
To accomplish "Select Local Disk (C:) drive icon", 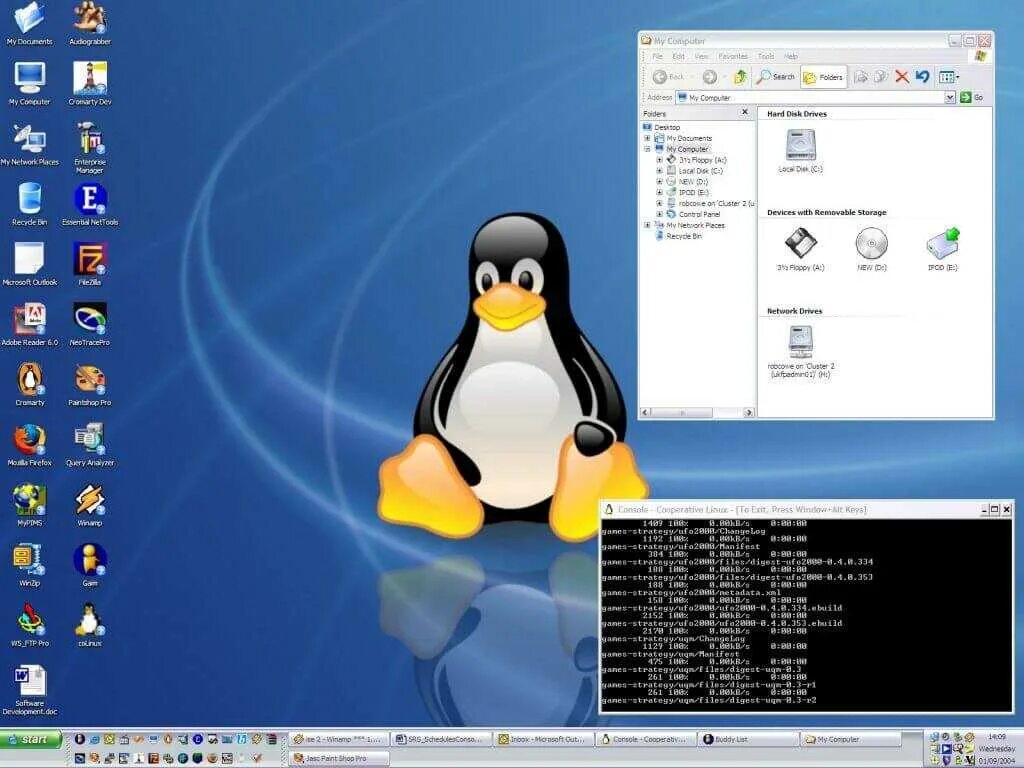I will [801, 151].
